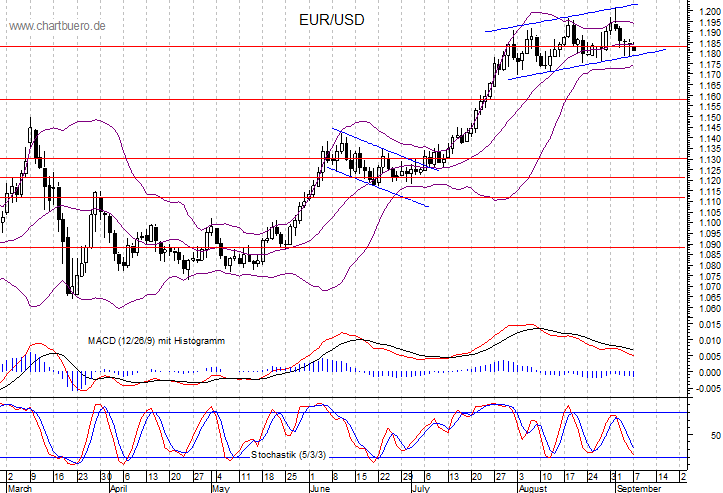Click the 1.130 price axis label
Viewport: 723px width, 493px height.
(x=710, y=160)
